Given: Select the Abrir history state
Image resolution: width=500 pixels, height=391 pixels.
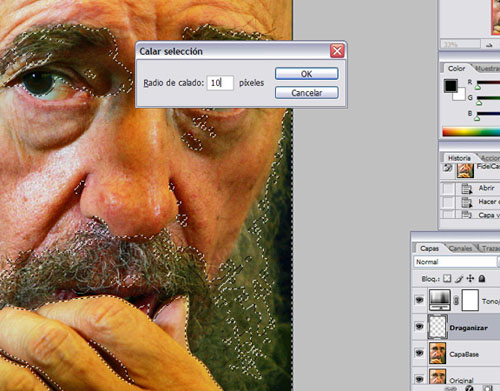Looking at the screenshot, I should click(486, 188).
